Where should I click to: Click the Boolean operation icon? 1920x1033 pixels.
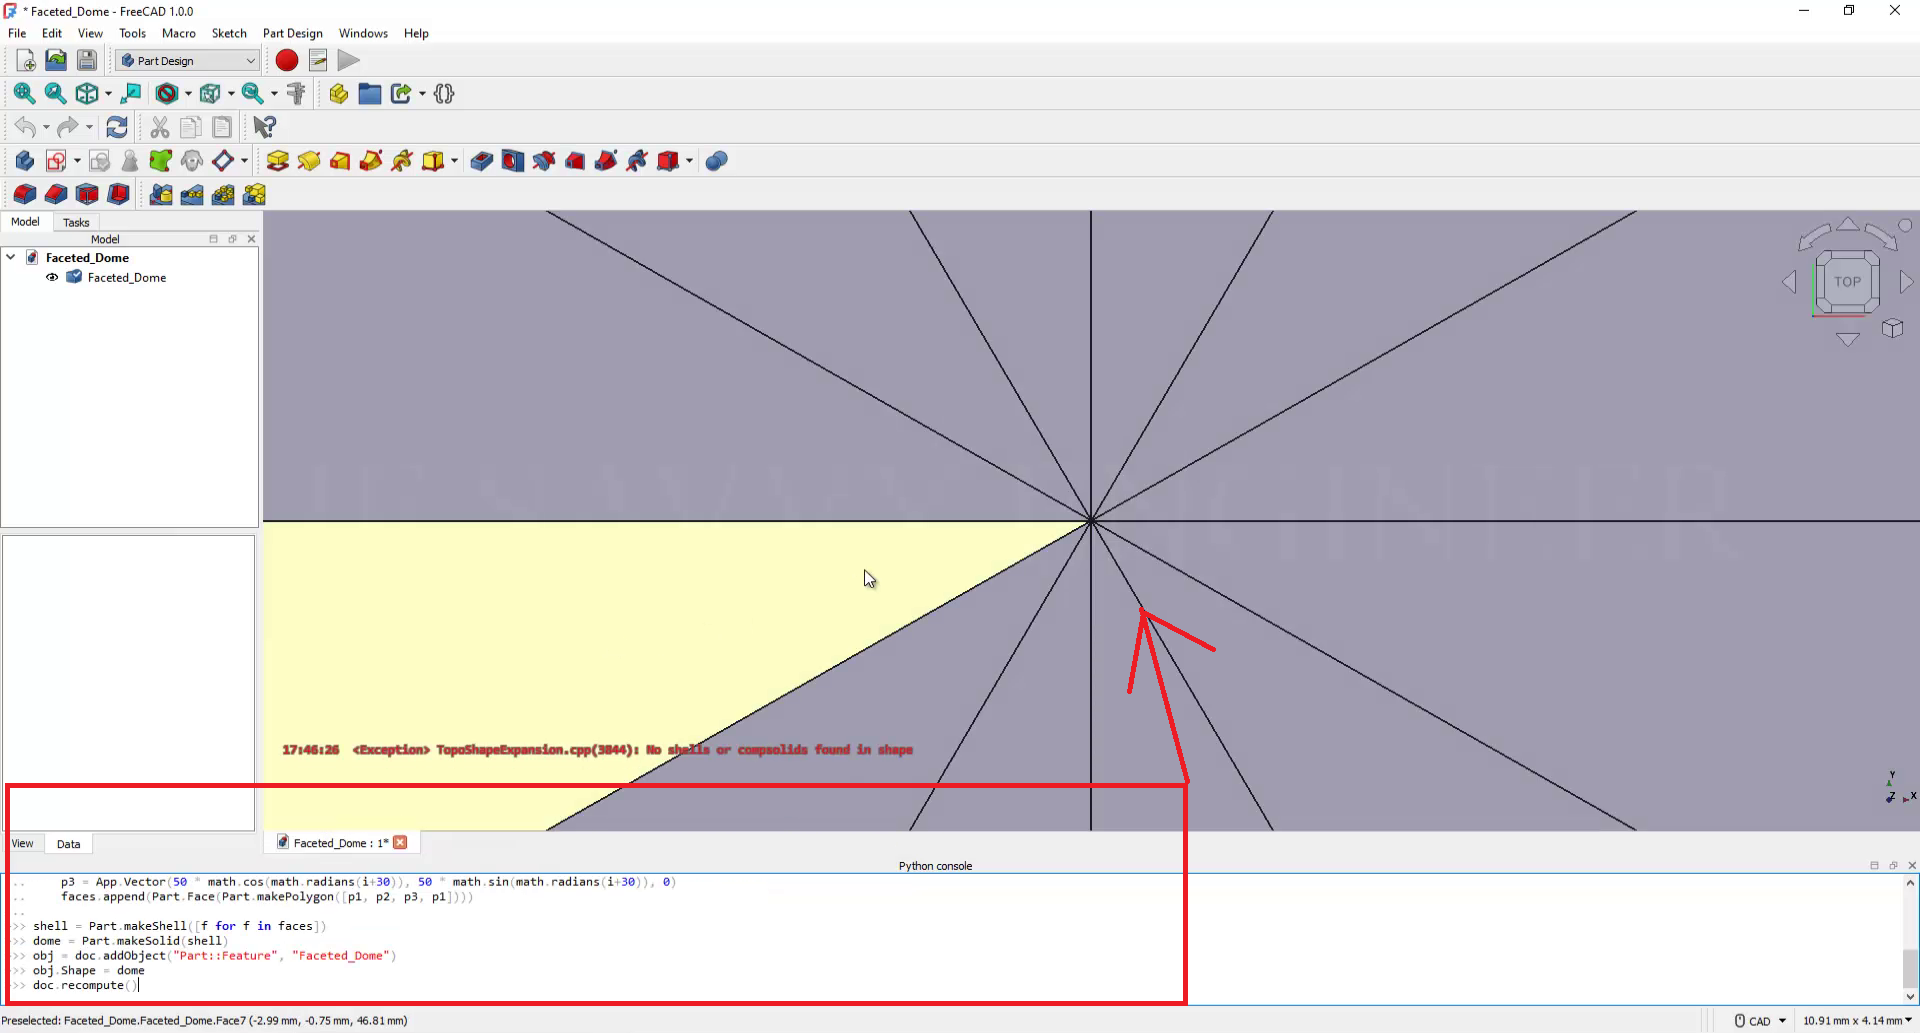point(716,161)
